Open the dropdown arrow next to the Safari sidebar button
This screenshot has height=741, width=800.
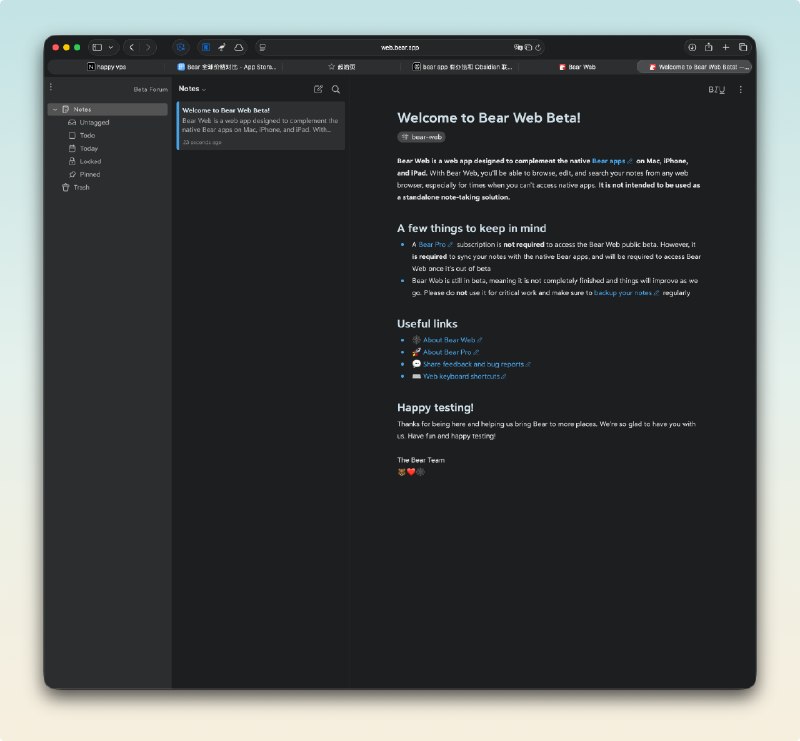111,47
